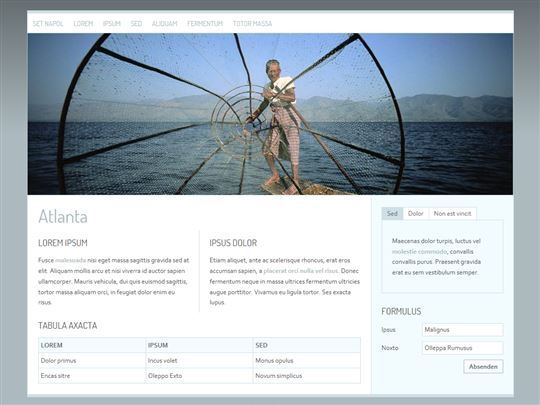Follow the placerat orci nulla vel risus link
This screenshot has width=540, height=405.
[301, 271]
